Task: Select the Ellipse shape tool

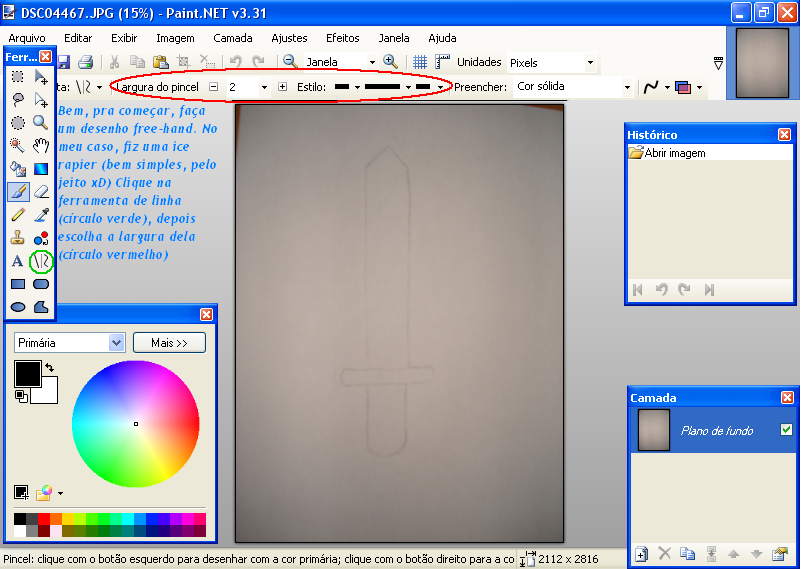Action: pos(18,308)
